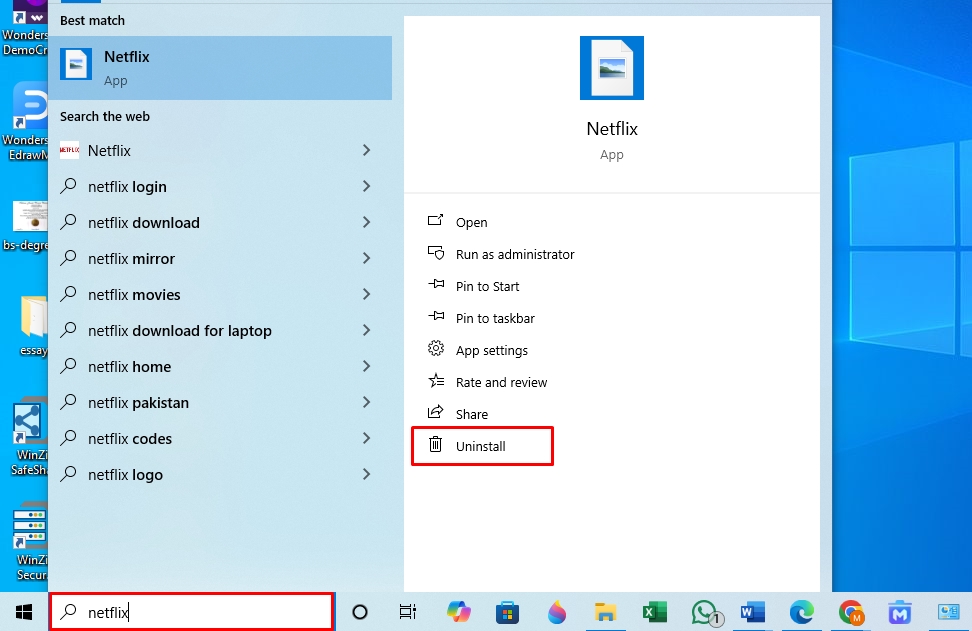Expand 'netflix download for laptop' chevron

coord(366,330)
